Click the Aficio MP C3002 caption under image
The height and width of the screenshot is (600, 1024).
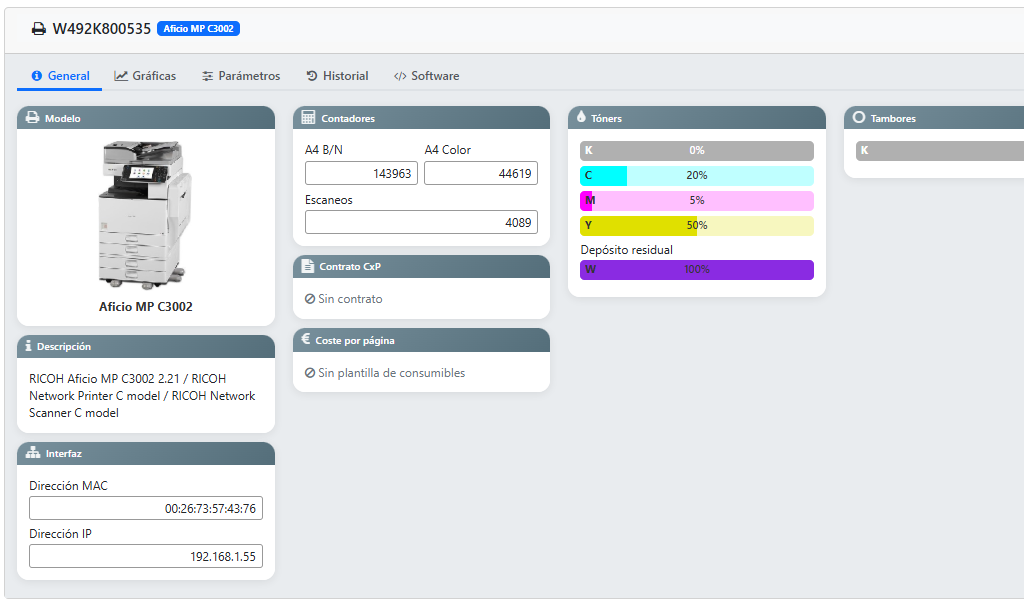pyautogui.click(x=146, y=307)
